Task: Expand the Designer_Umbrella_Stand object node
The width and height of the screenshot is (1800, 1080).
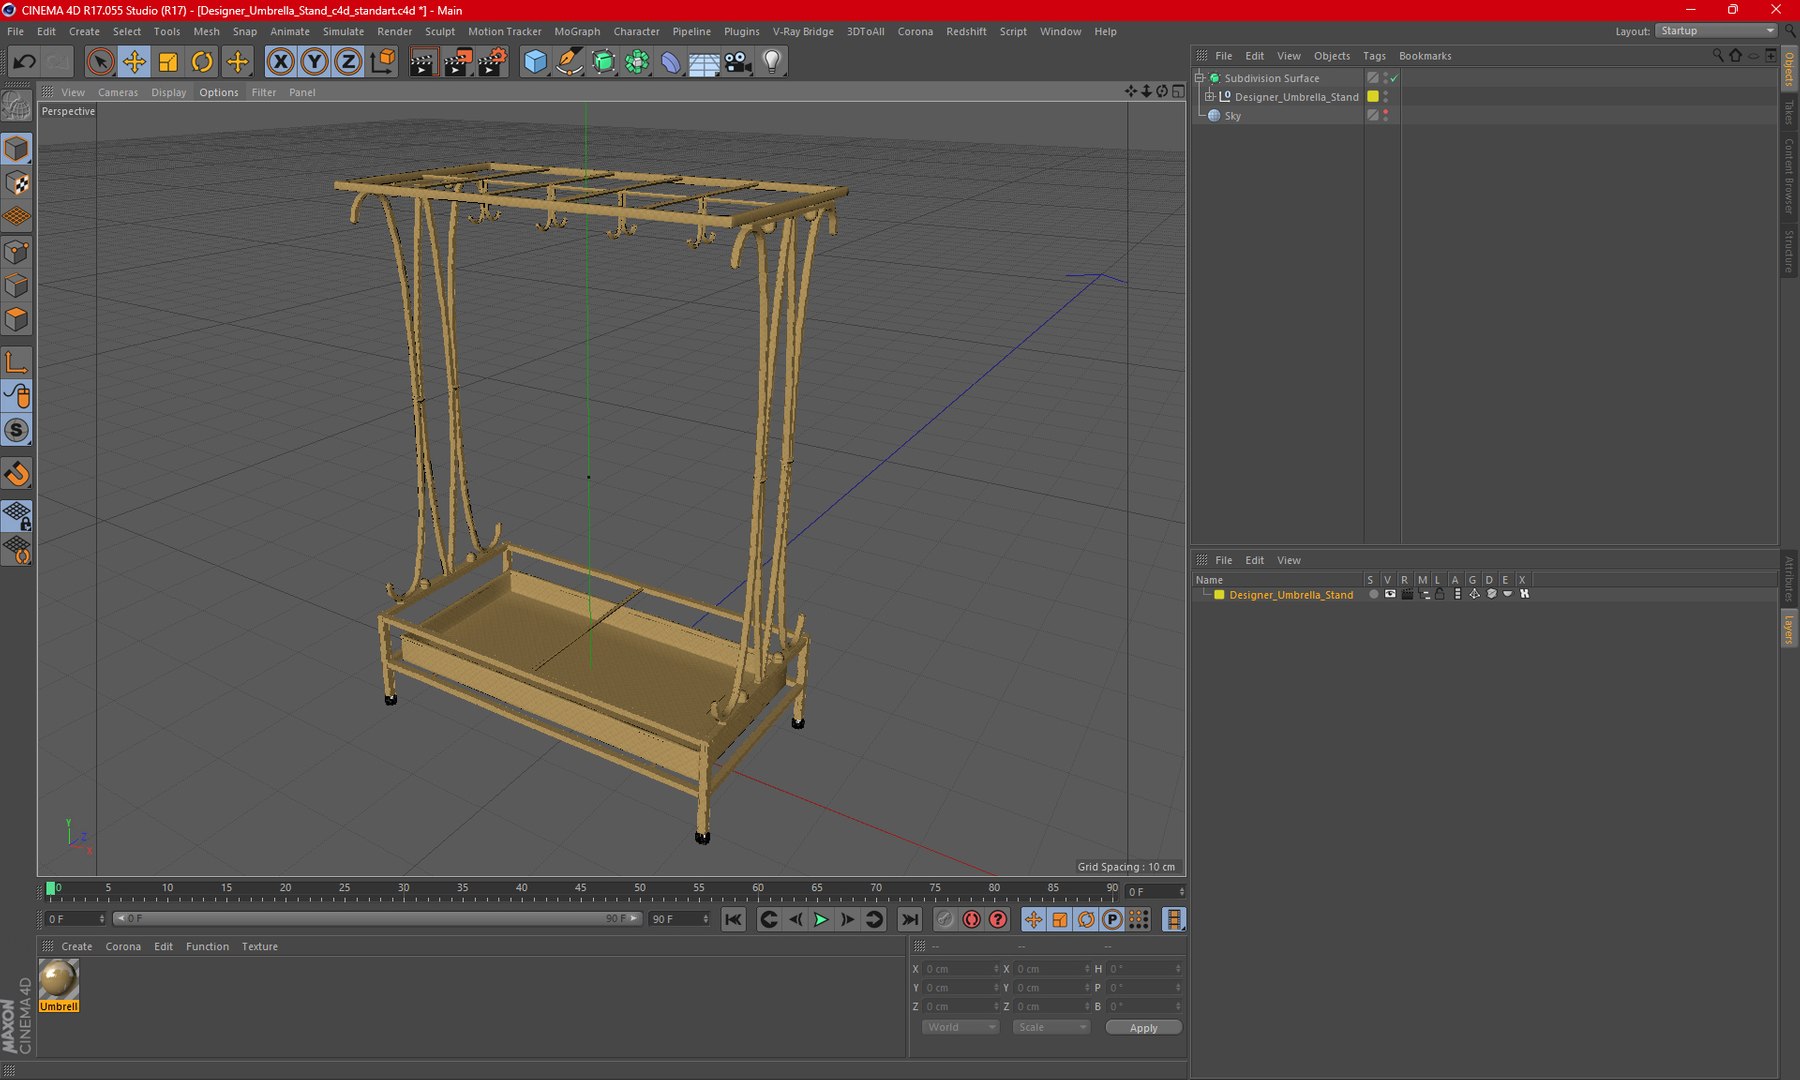Action: [x=1209, y=97]
